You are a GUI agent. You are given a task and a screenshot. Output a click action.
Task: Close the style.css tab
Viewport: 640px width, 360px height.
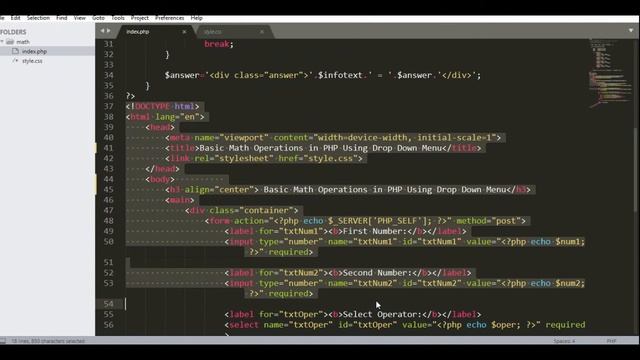click(x=262, y=31)
